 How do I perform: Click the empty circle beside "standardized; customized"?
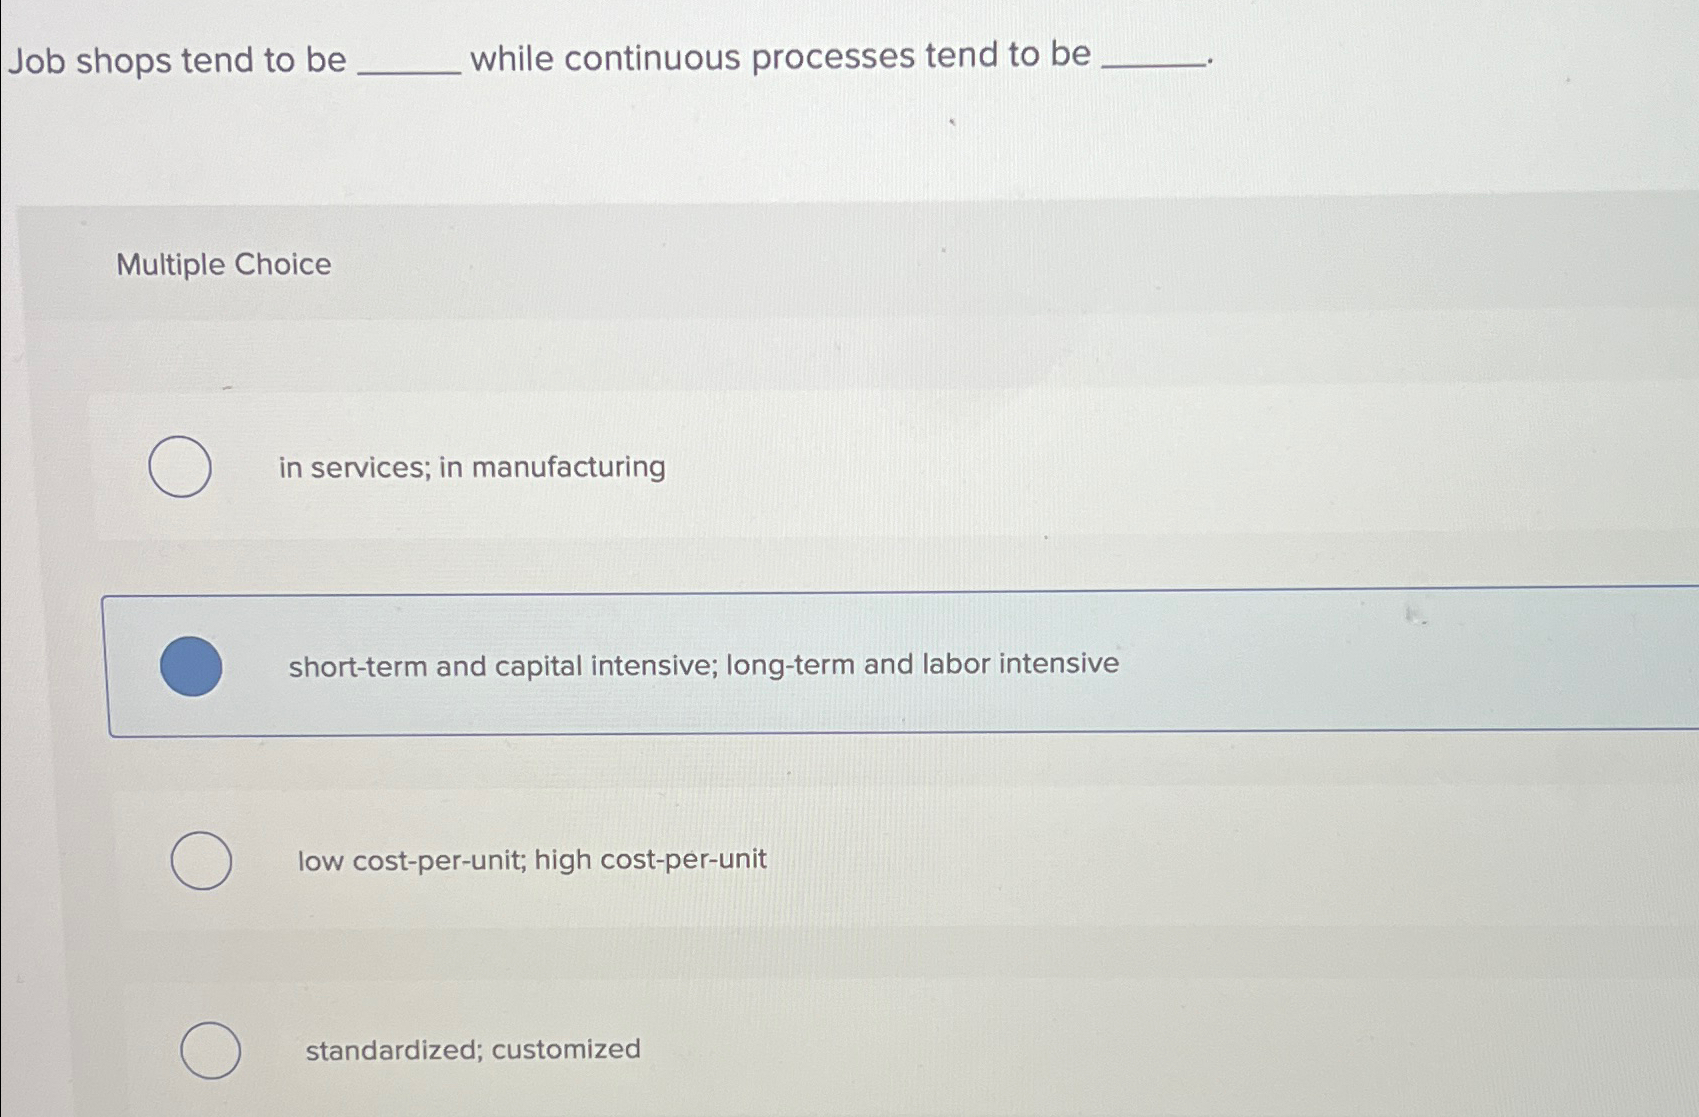point(211,1050)
